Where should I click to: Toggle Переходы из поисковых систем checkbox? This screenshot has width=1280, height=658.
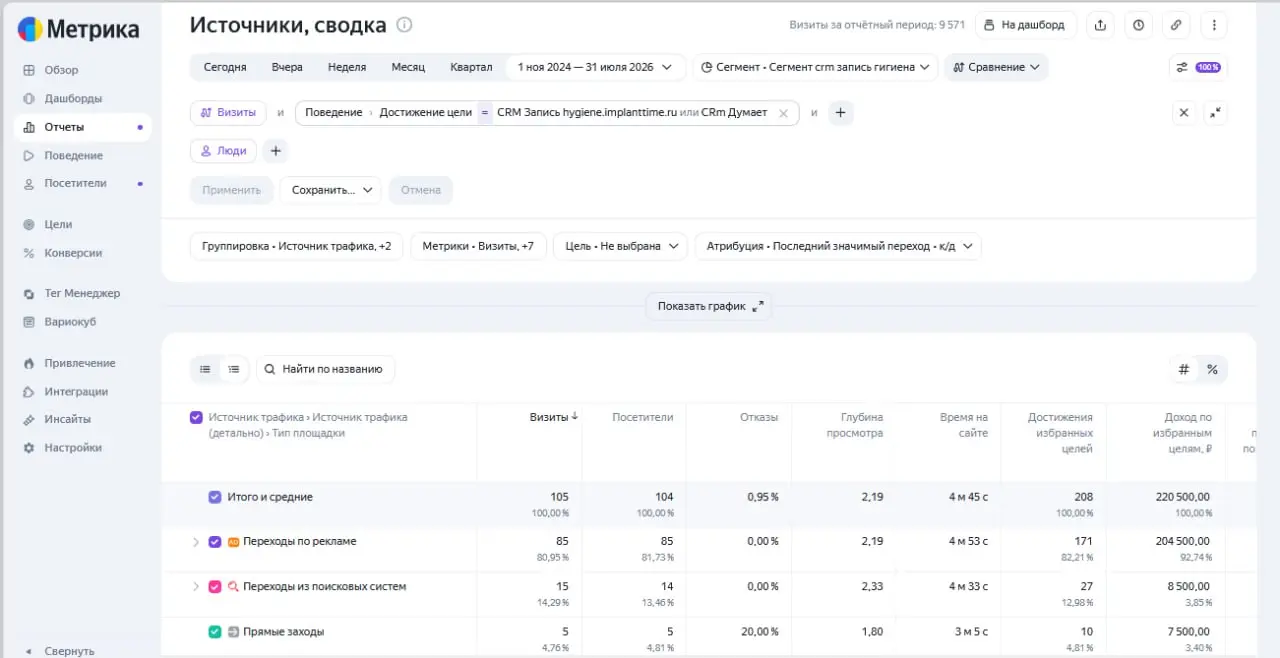[215, 586]
